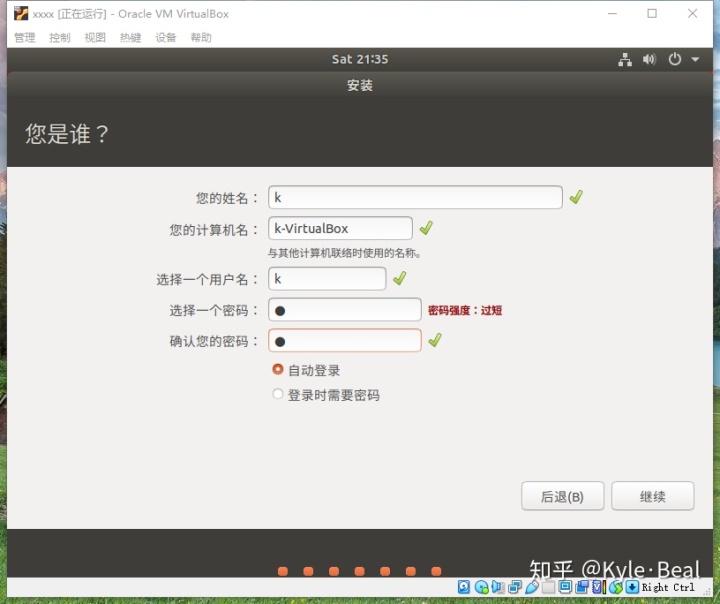Open the 管理 menu

(24, 37)
